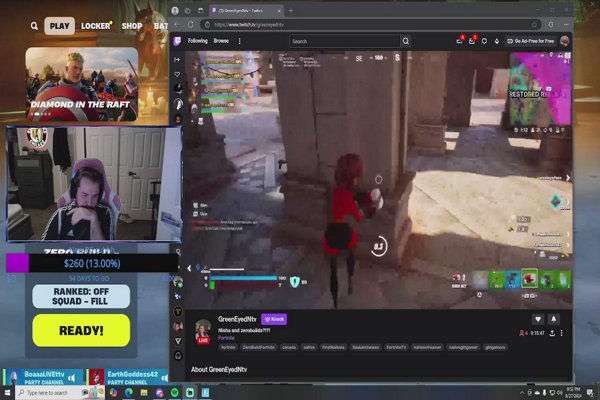Click the yellow READY! button
The image size is (600, 400).
point(81,330)
